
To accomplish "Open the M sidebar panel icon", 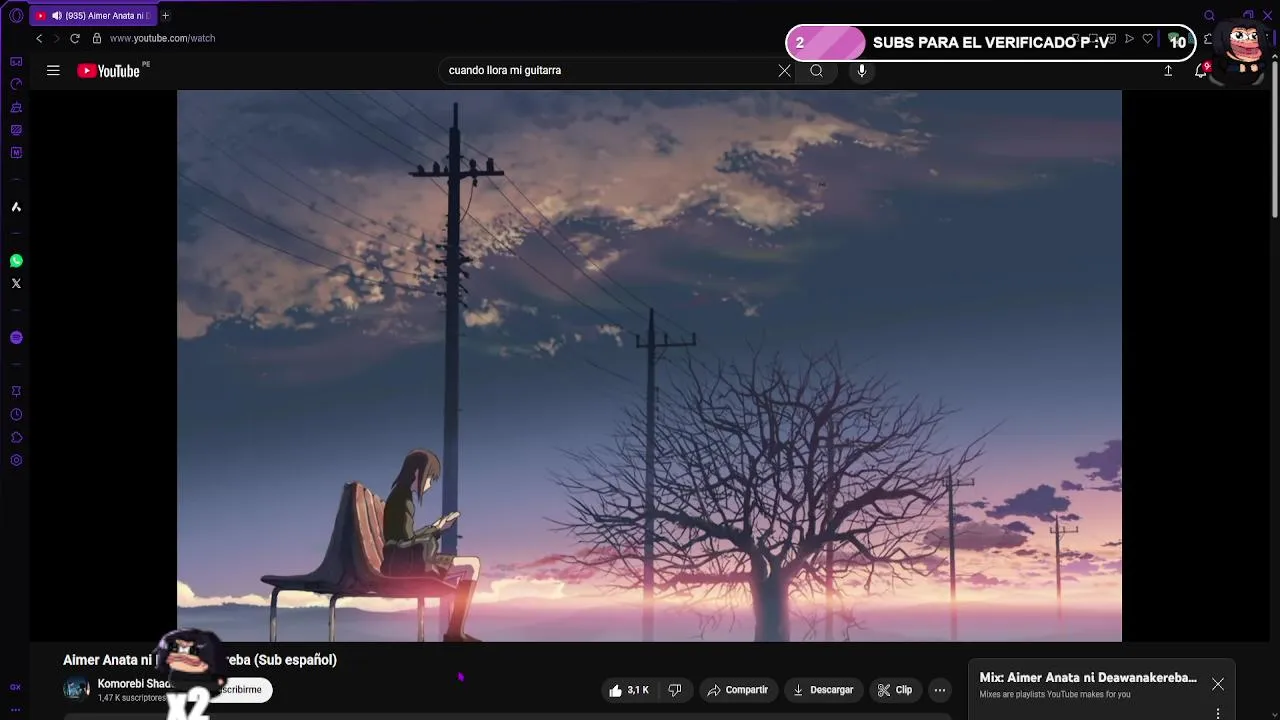I will 16,153.
